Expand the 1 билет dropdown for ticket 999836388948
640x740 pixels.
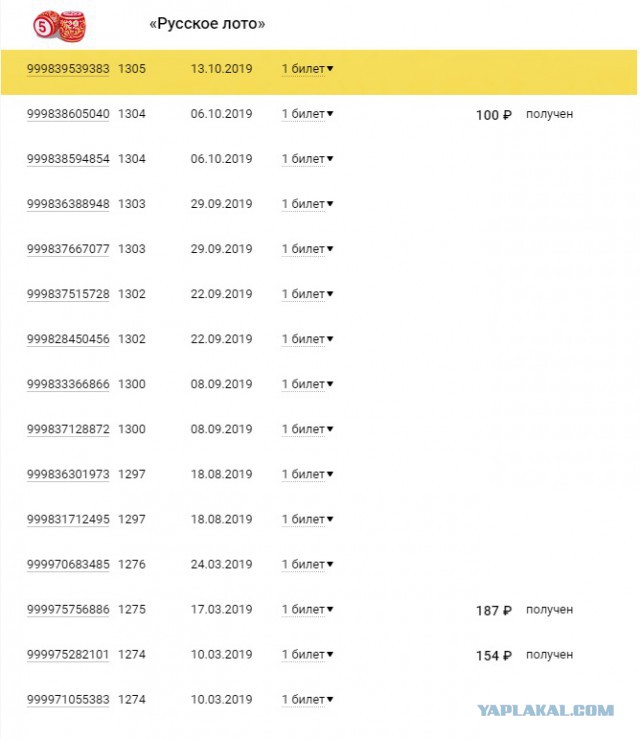tap(307, 204)
